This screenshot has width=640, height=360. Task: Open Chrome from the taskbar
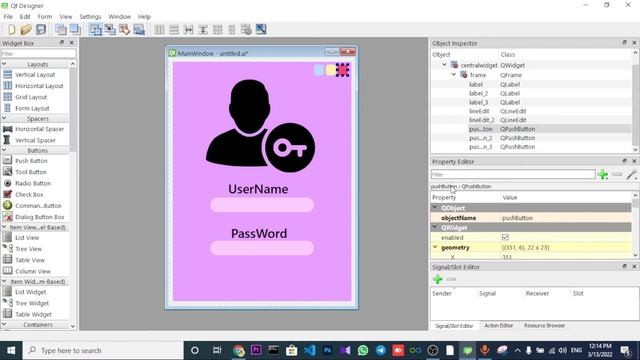239,350
